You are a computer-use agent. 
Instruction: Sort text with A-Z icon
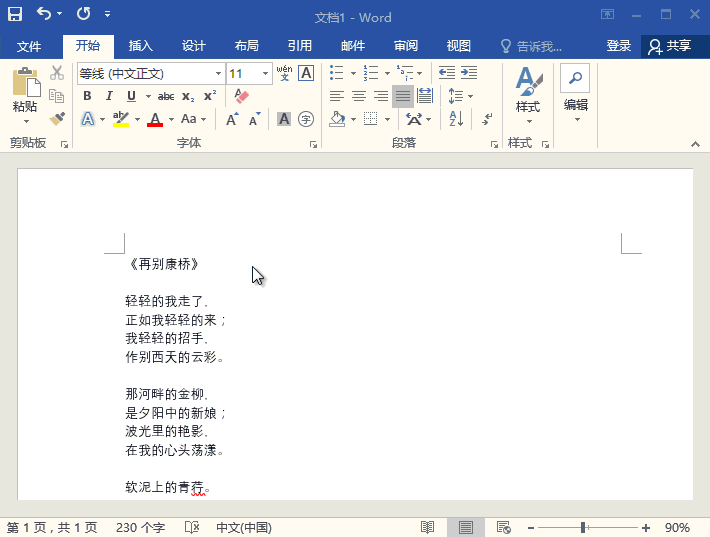point(456,119)
